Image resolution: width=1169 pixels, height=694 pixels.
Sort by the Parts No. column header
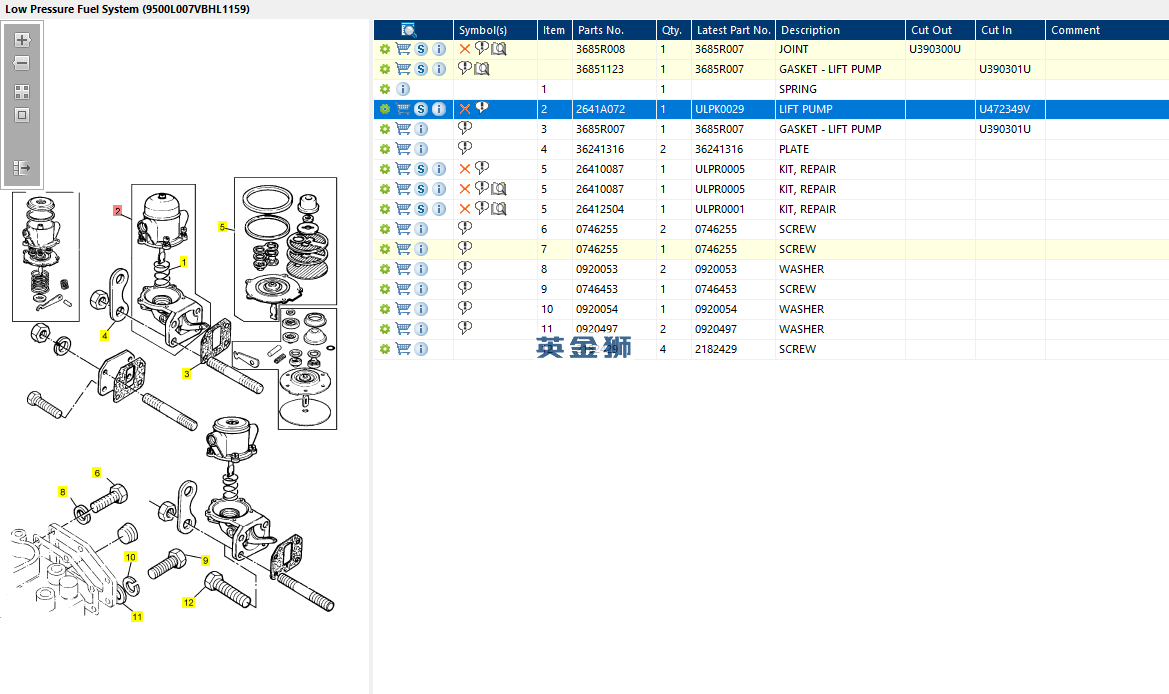point(614,30)
